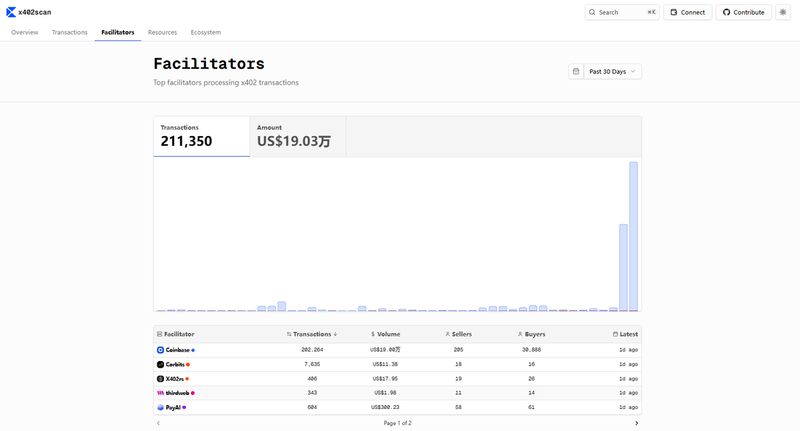Click the PayAI facilitator logo
The height and width of the screenshot is (431, 800).
point(160,408)
